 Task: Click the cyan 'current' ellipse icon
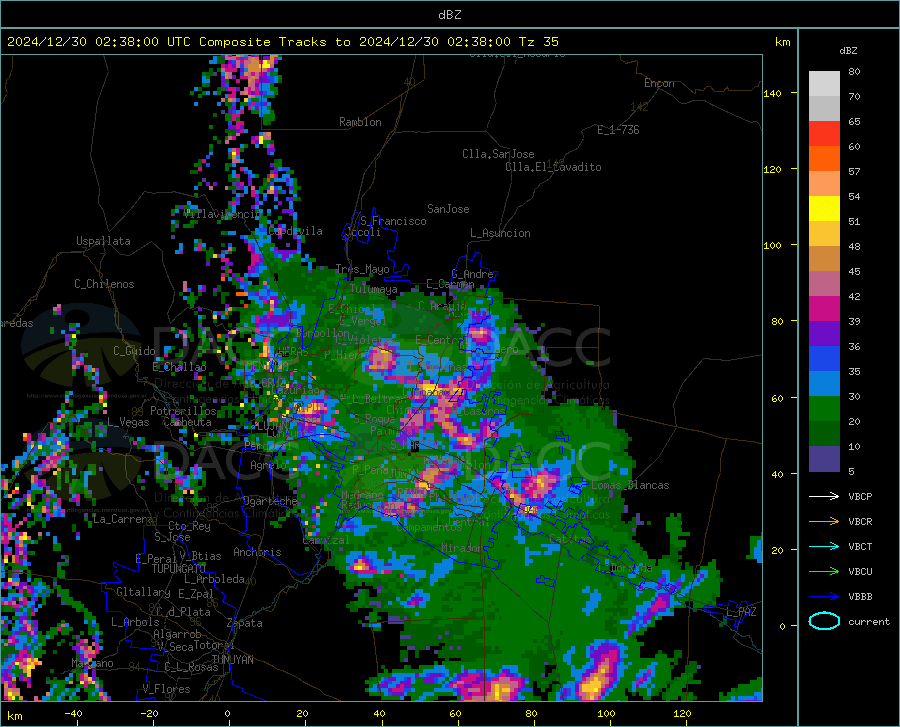(x=824, y=621)
